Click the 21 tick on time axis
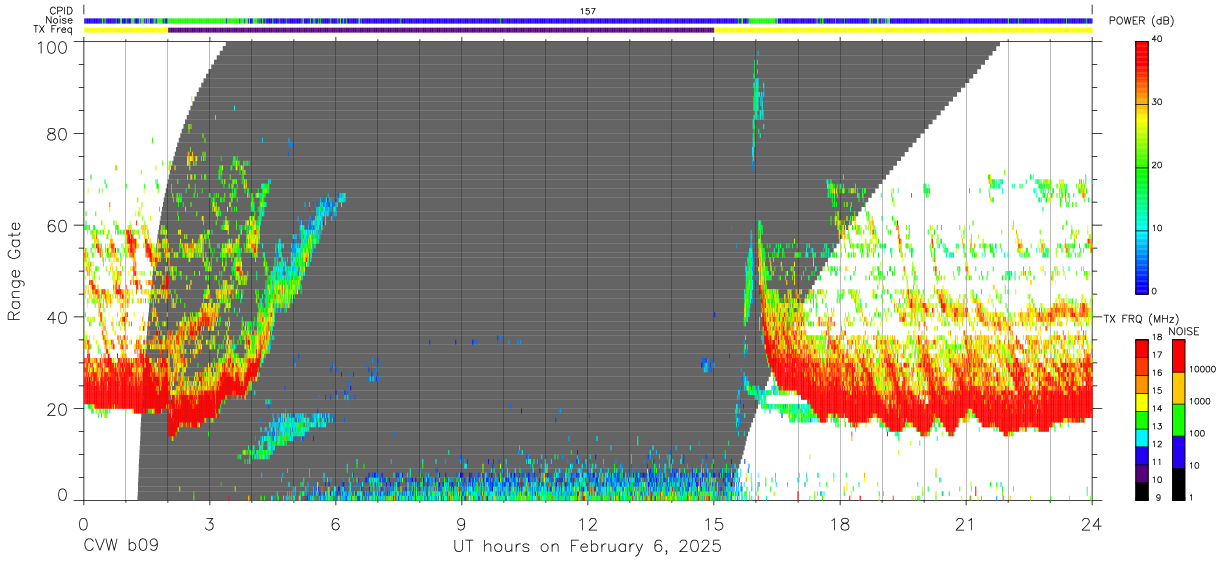The width and height of the screenshot is (1228, 567). click(966, 524)
